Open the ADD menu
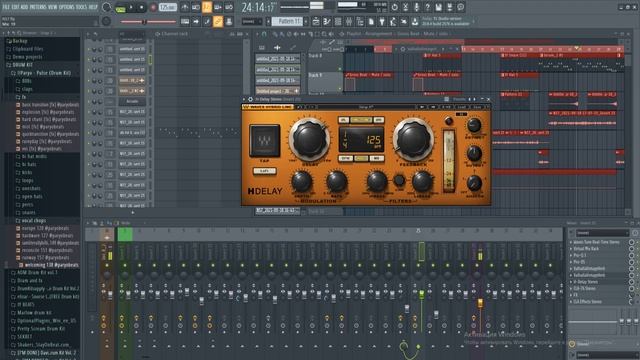The image size is (640, 360). click(24, 7)
